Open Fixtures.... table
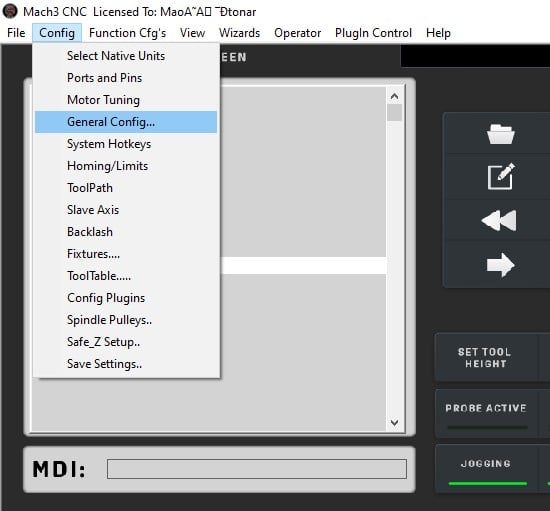This screenshot has height=511, width=550. 126,254
